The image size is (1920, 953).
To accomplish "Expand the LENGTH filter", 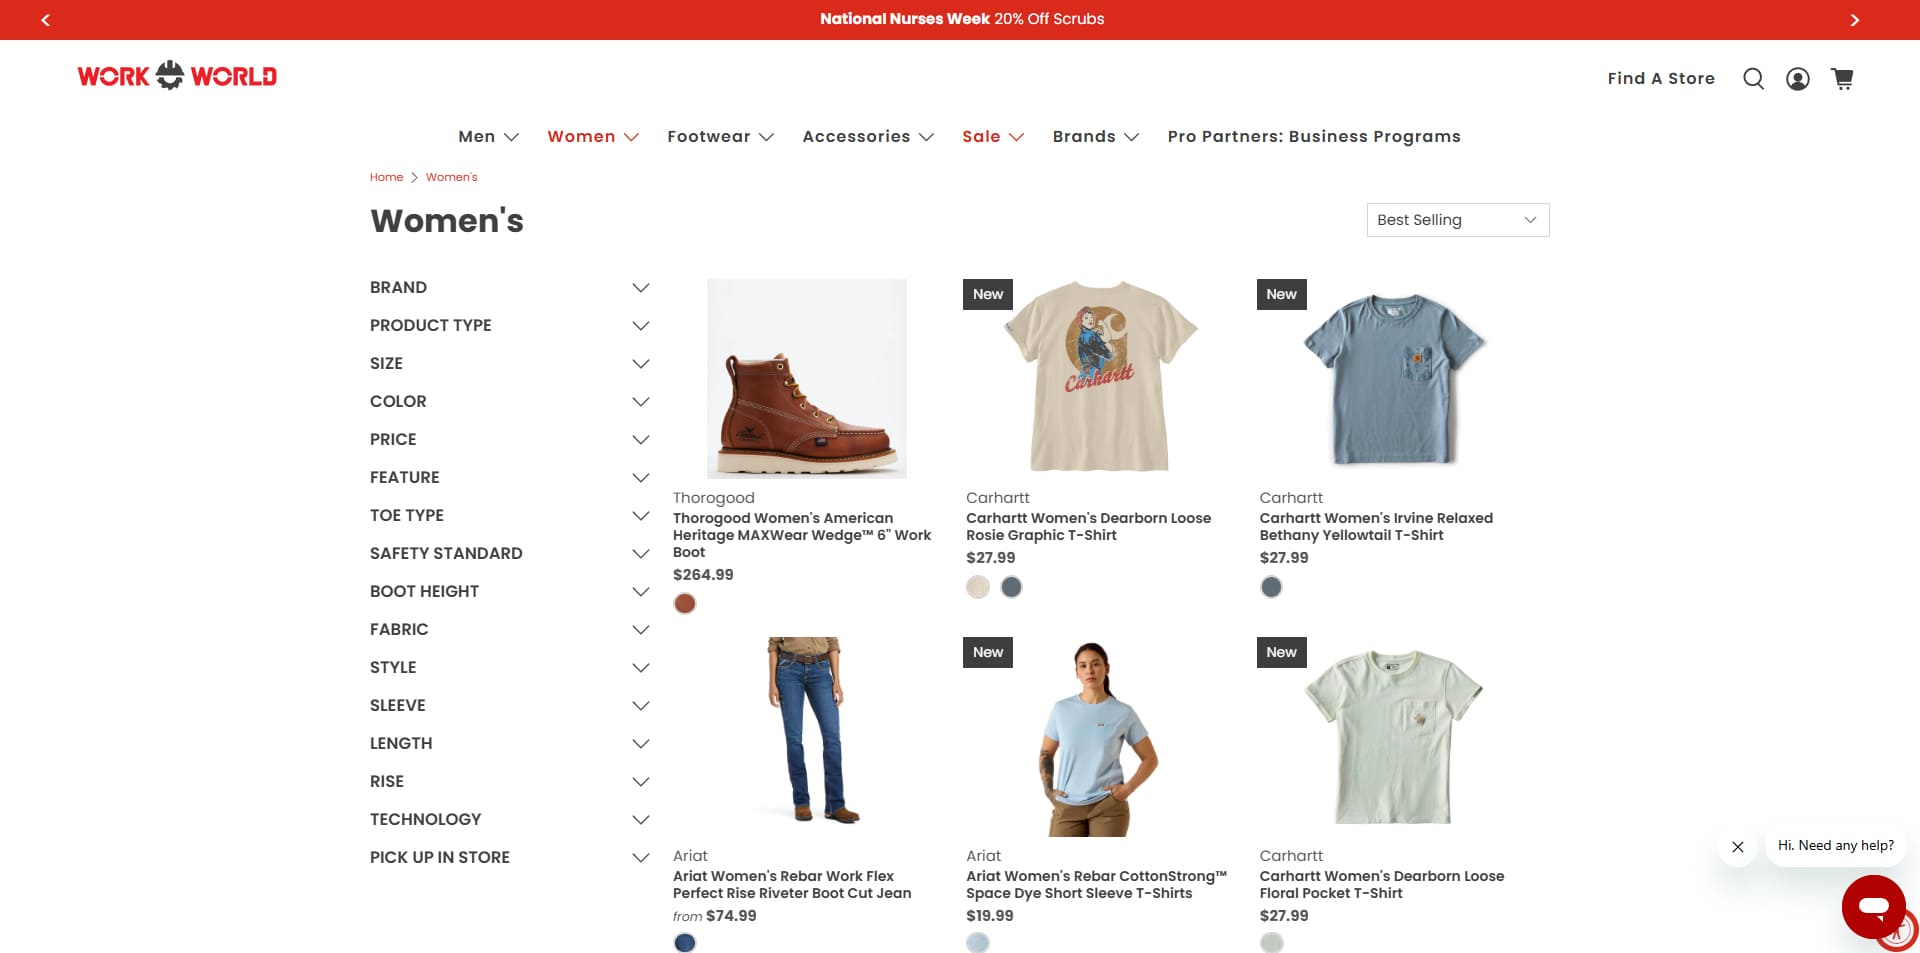I will (510, 744).
